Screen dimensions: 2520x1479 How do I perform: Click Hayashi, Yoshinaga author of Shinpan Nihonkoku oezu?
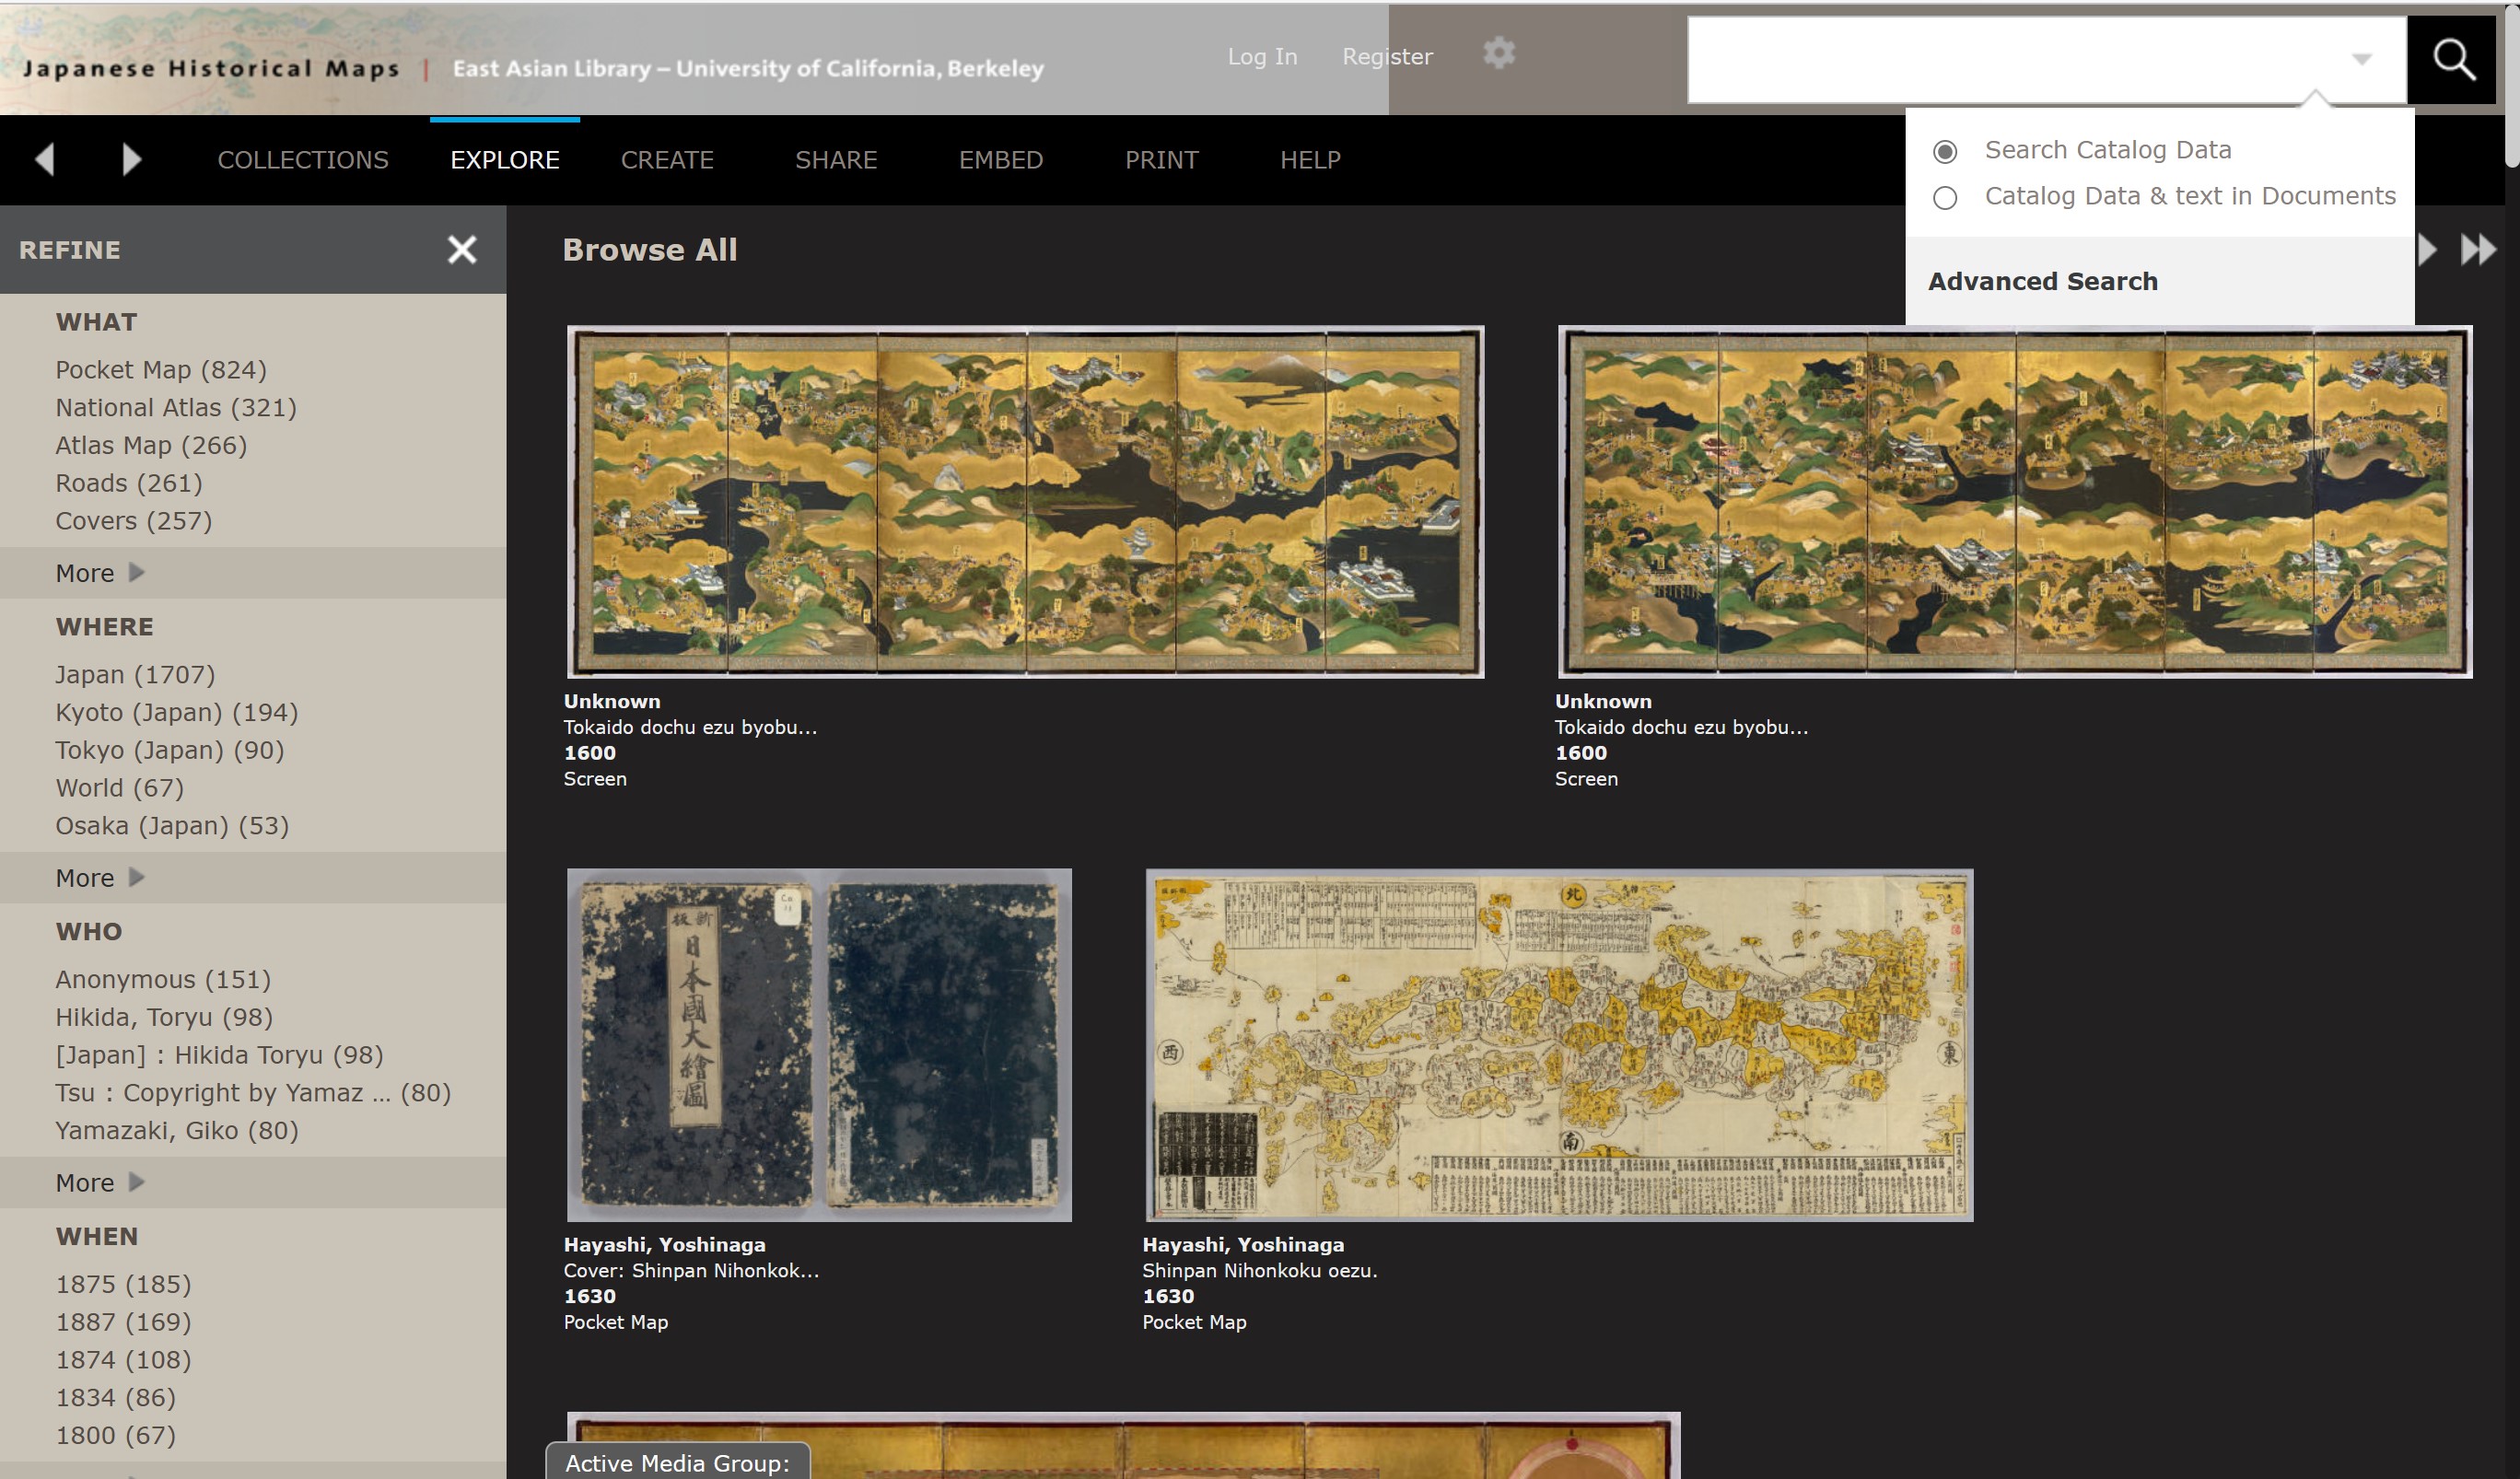pyautogui.click(x=1243, y=1245)
